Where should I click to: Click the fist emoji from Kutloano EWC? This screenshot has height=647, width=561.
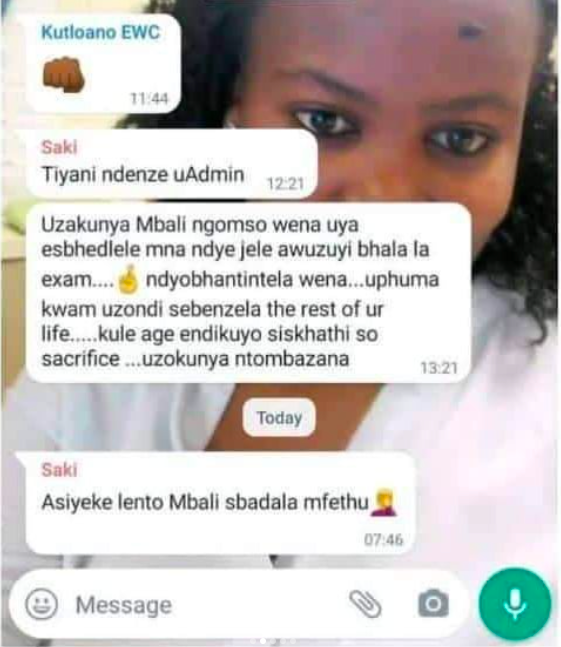pos(64,75)
